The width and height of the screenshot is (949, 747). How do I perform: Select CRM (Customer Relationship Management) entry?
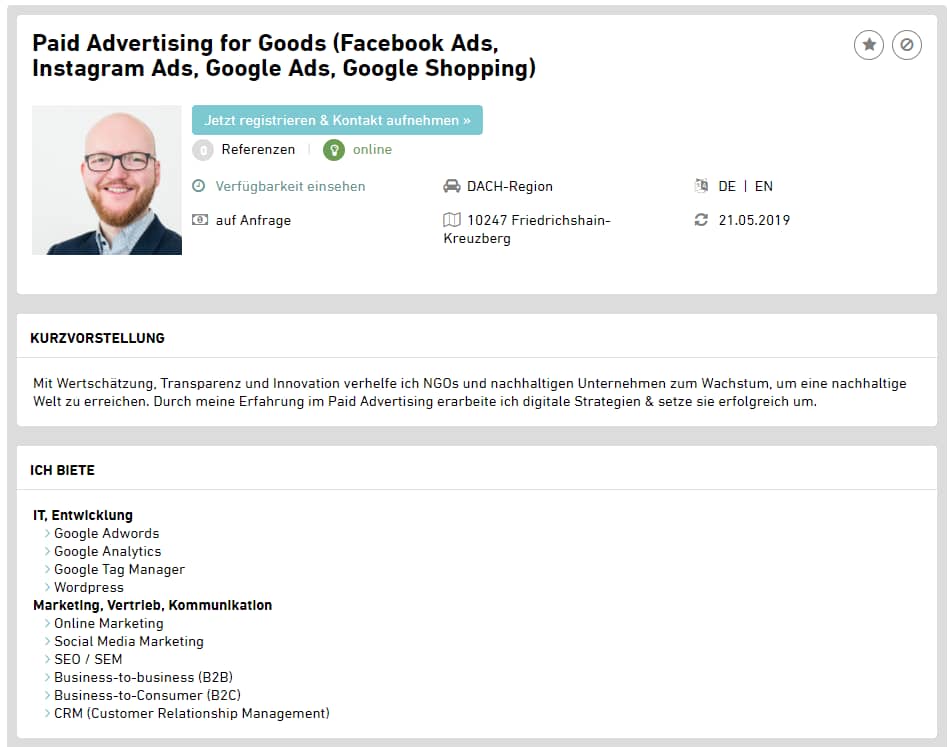click(191, 714)
